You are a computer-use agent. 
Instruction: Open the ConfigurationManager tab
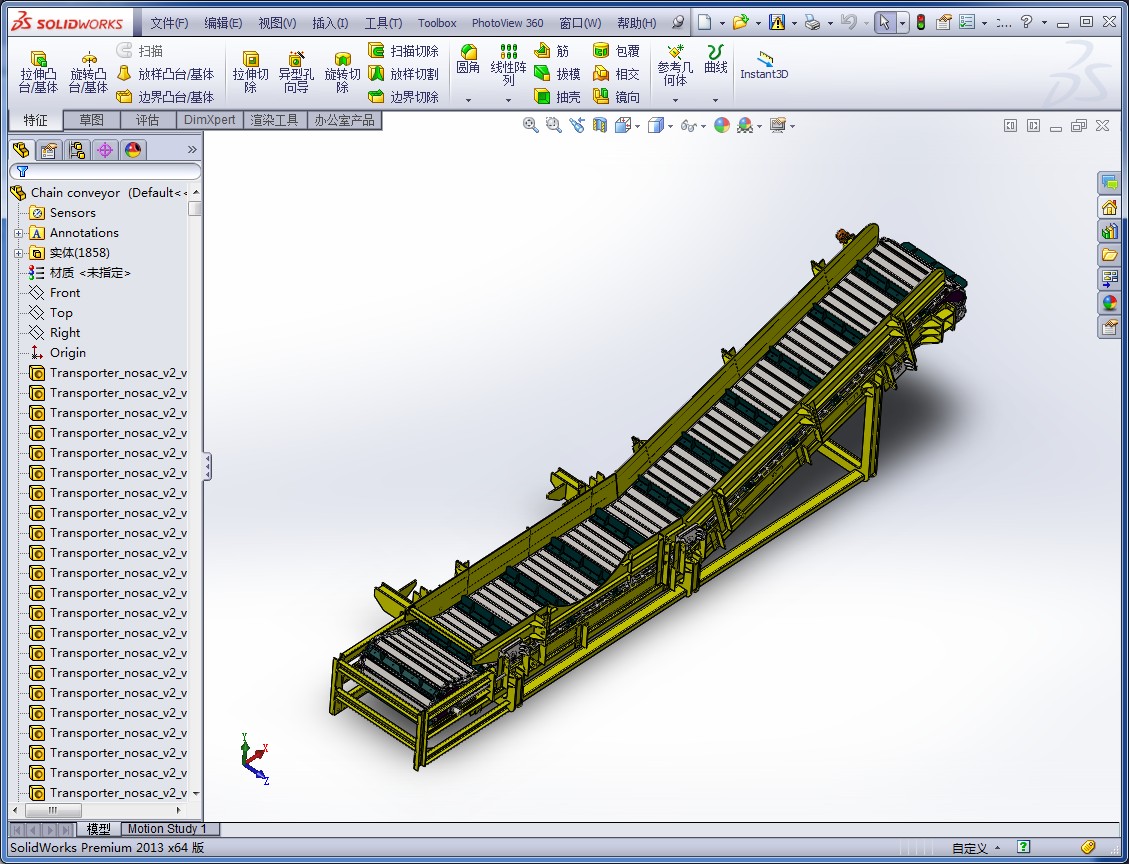click(77, 150)
